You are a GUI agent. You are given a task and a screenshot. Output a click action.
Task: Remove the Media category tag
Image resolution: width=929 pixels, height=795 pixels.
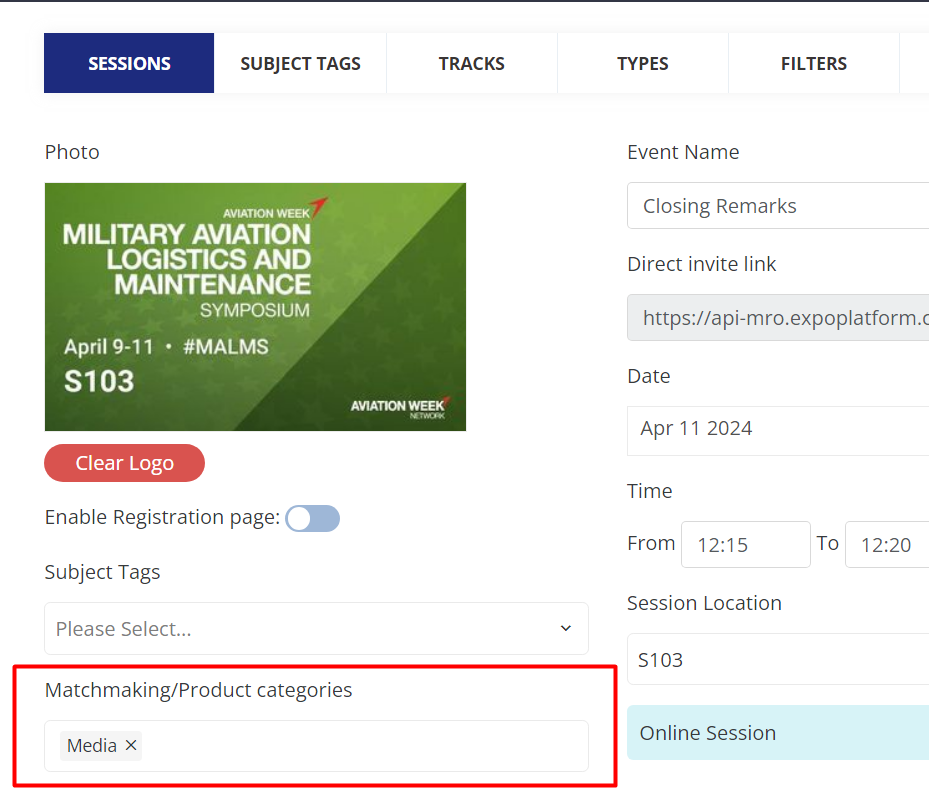click(x=131, y=746)
